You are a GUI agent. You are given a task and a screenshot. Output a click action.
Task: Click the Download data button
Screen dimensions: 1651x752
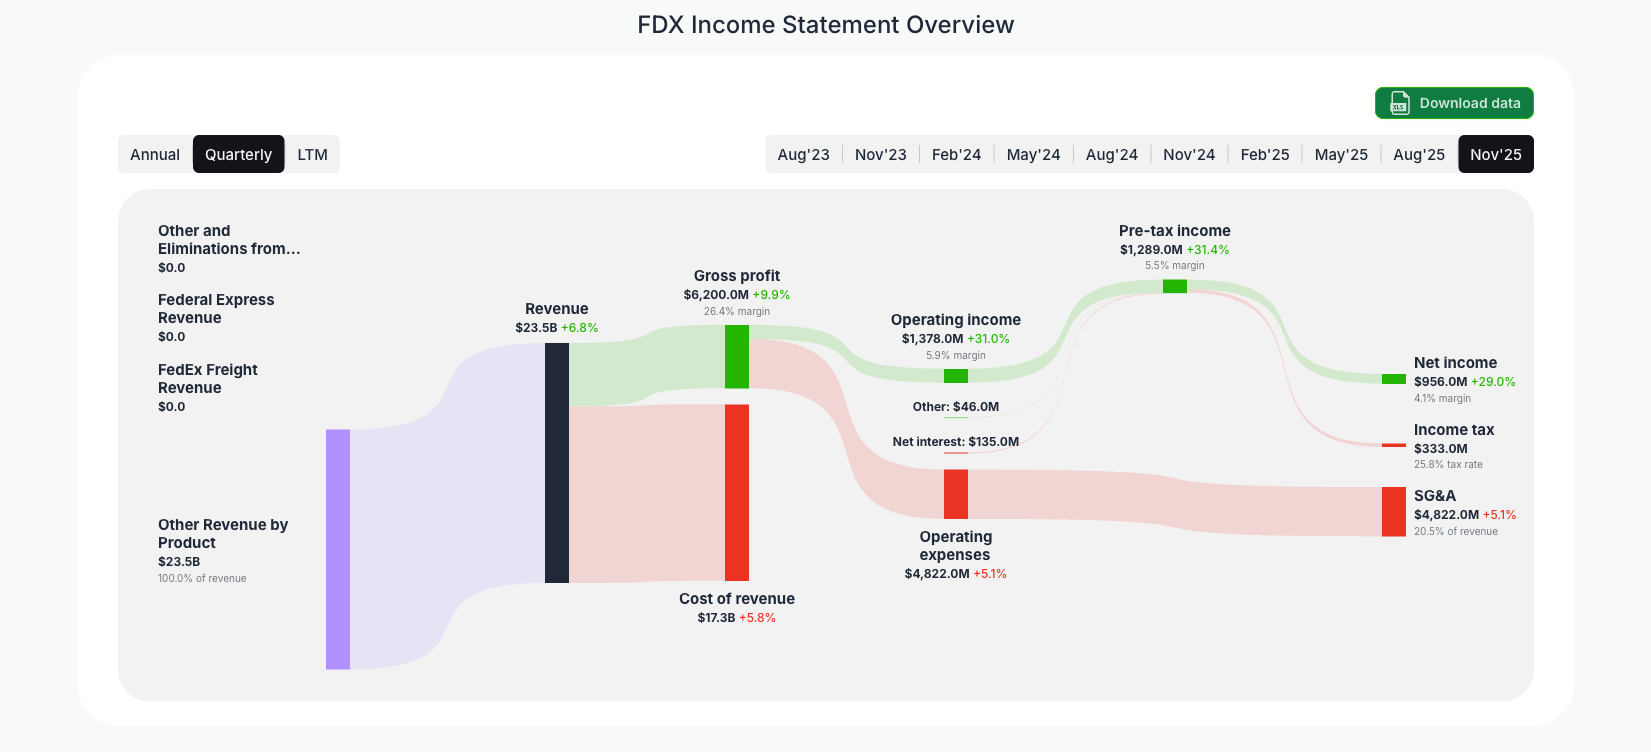tap(1453, 103)
